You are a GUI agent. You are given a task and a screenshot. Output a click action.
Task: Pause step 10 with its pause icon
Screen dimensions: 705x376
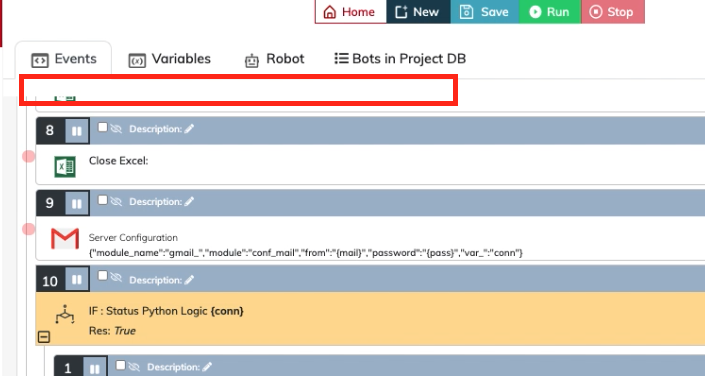pos(77,279)
